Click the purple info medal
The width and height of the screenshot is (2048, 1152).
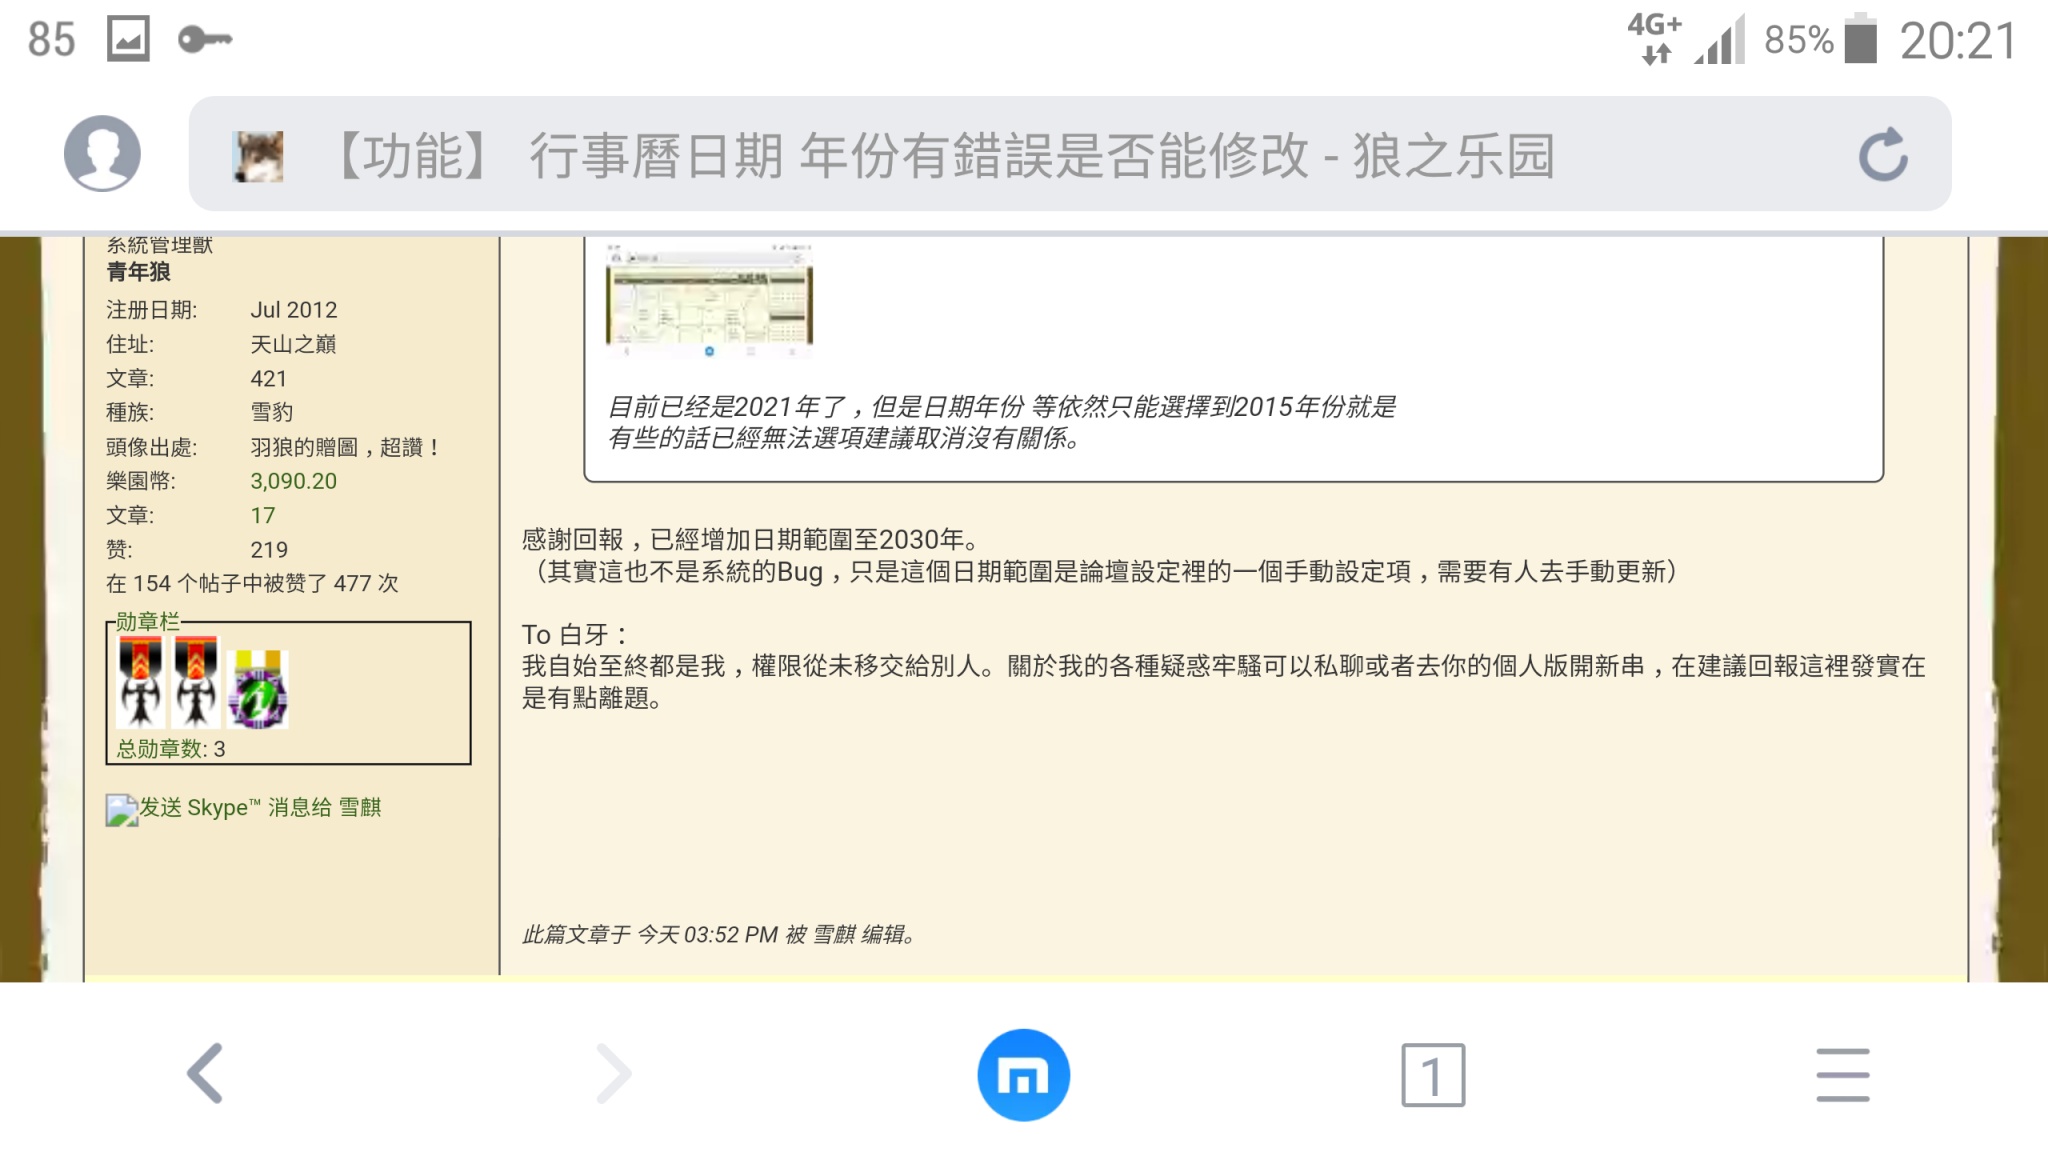click(258, 690)
